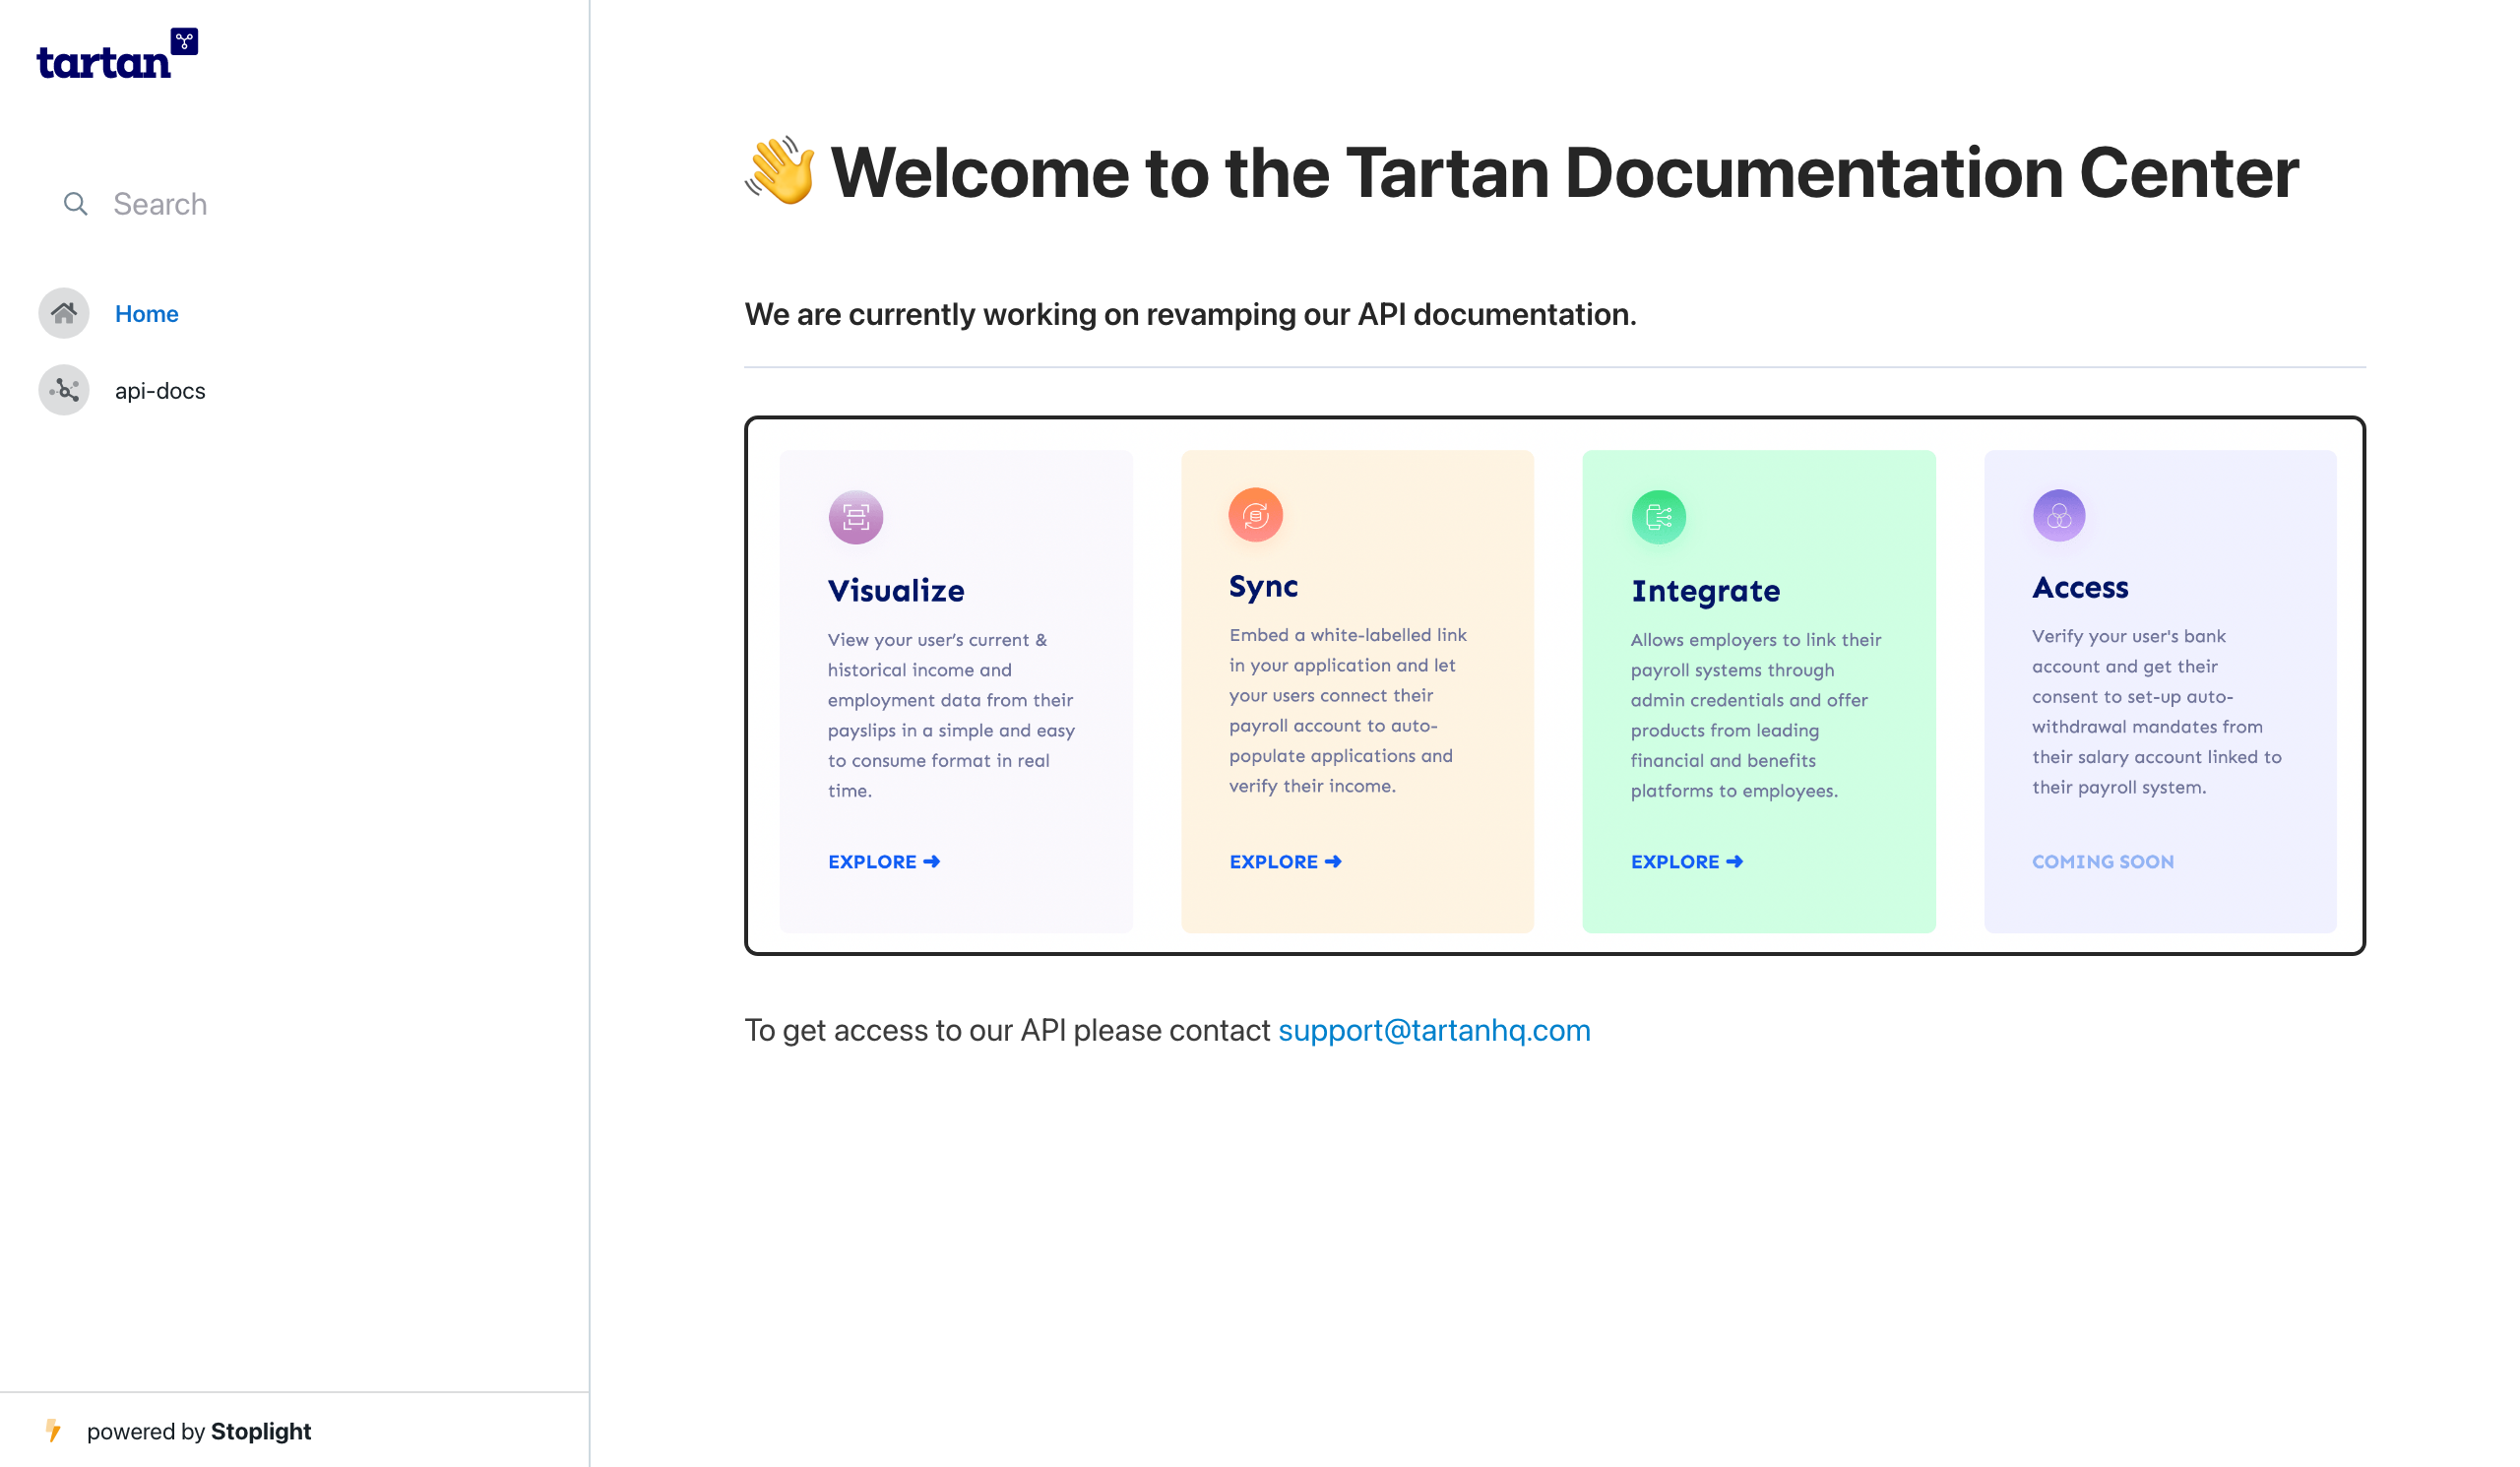Click the Sync orange refresh icon
The width and height of the screenshot is (2520, 1467).
pos(1256,515)
